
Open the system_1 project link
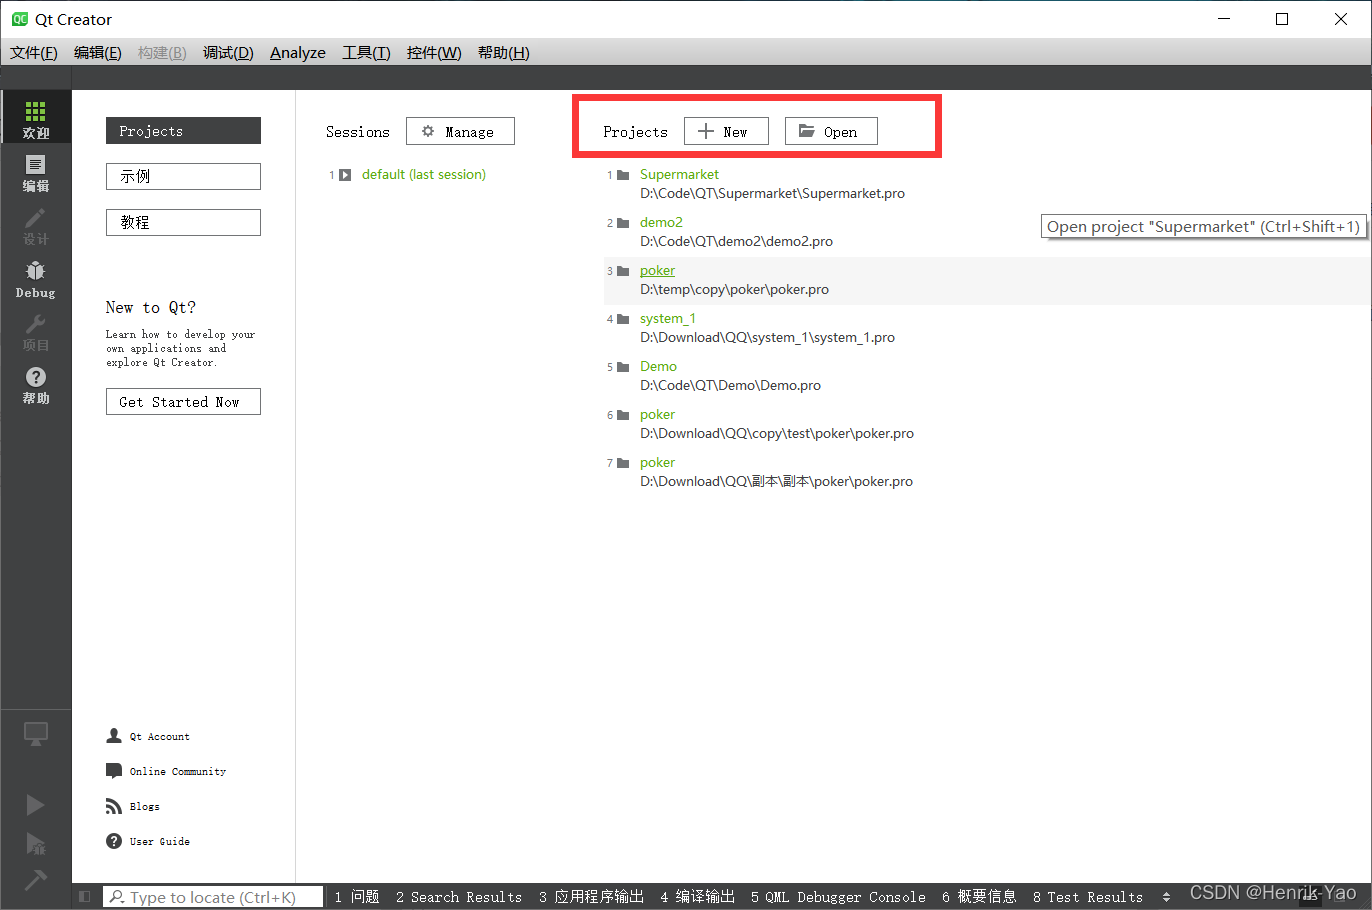tap(668, 318)
